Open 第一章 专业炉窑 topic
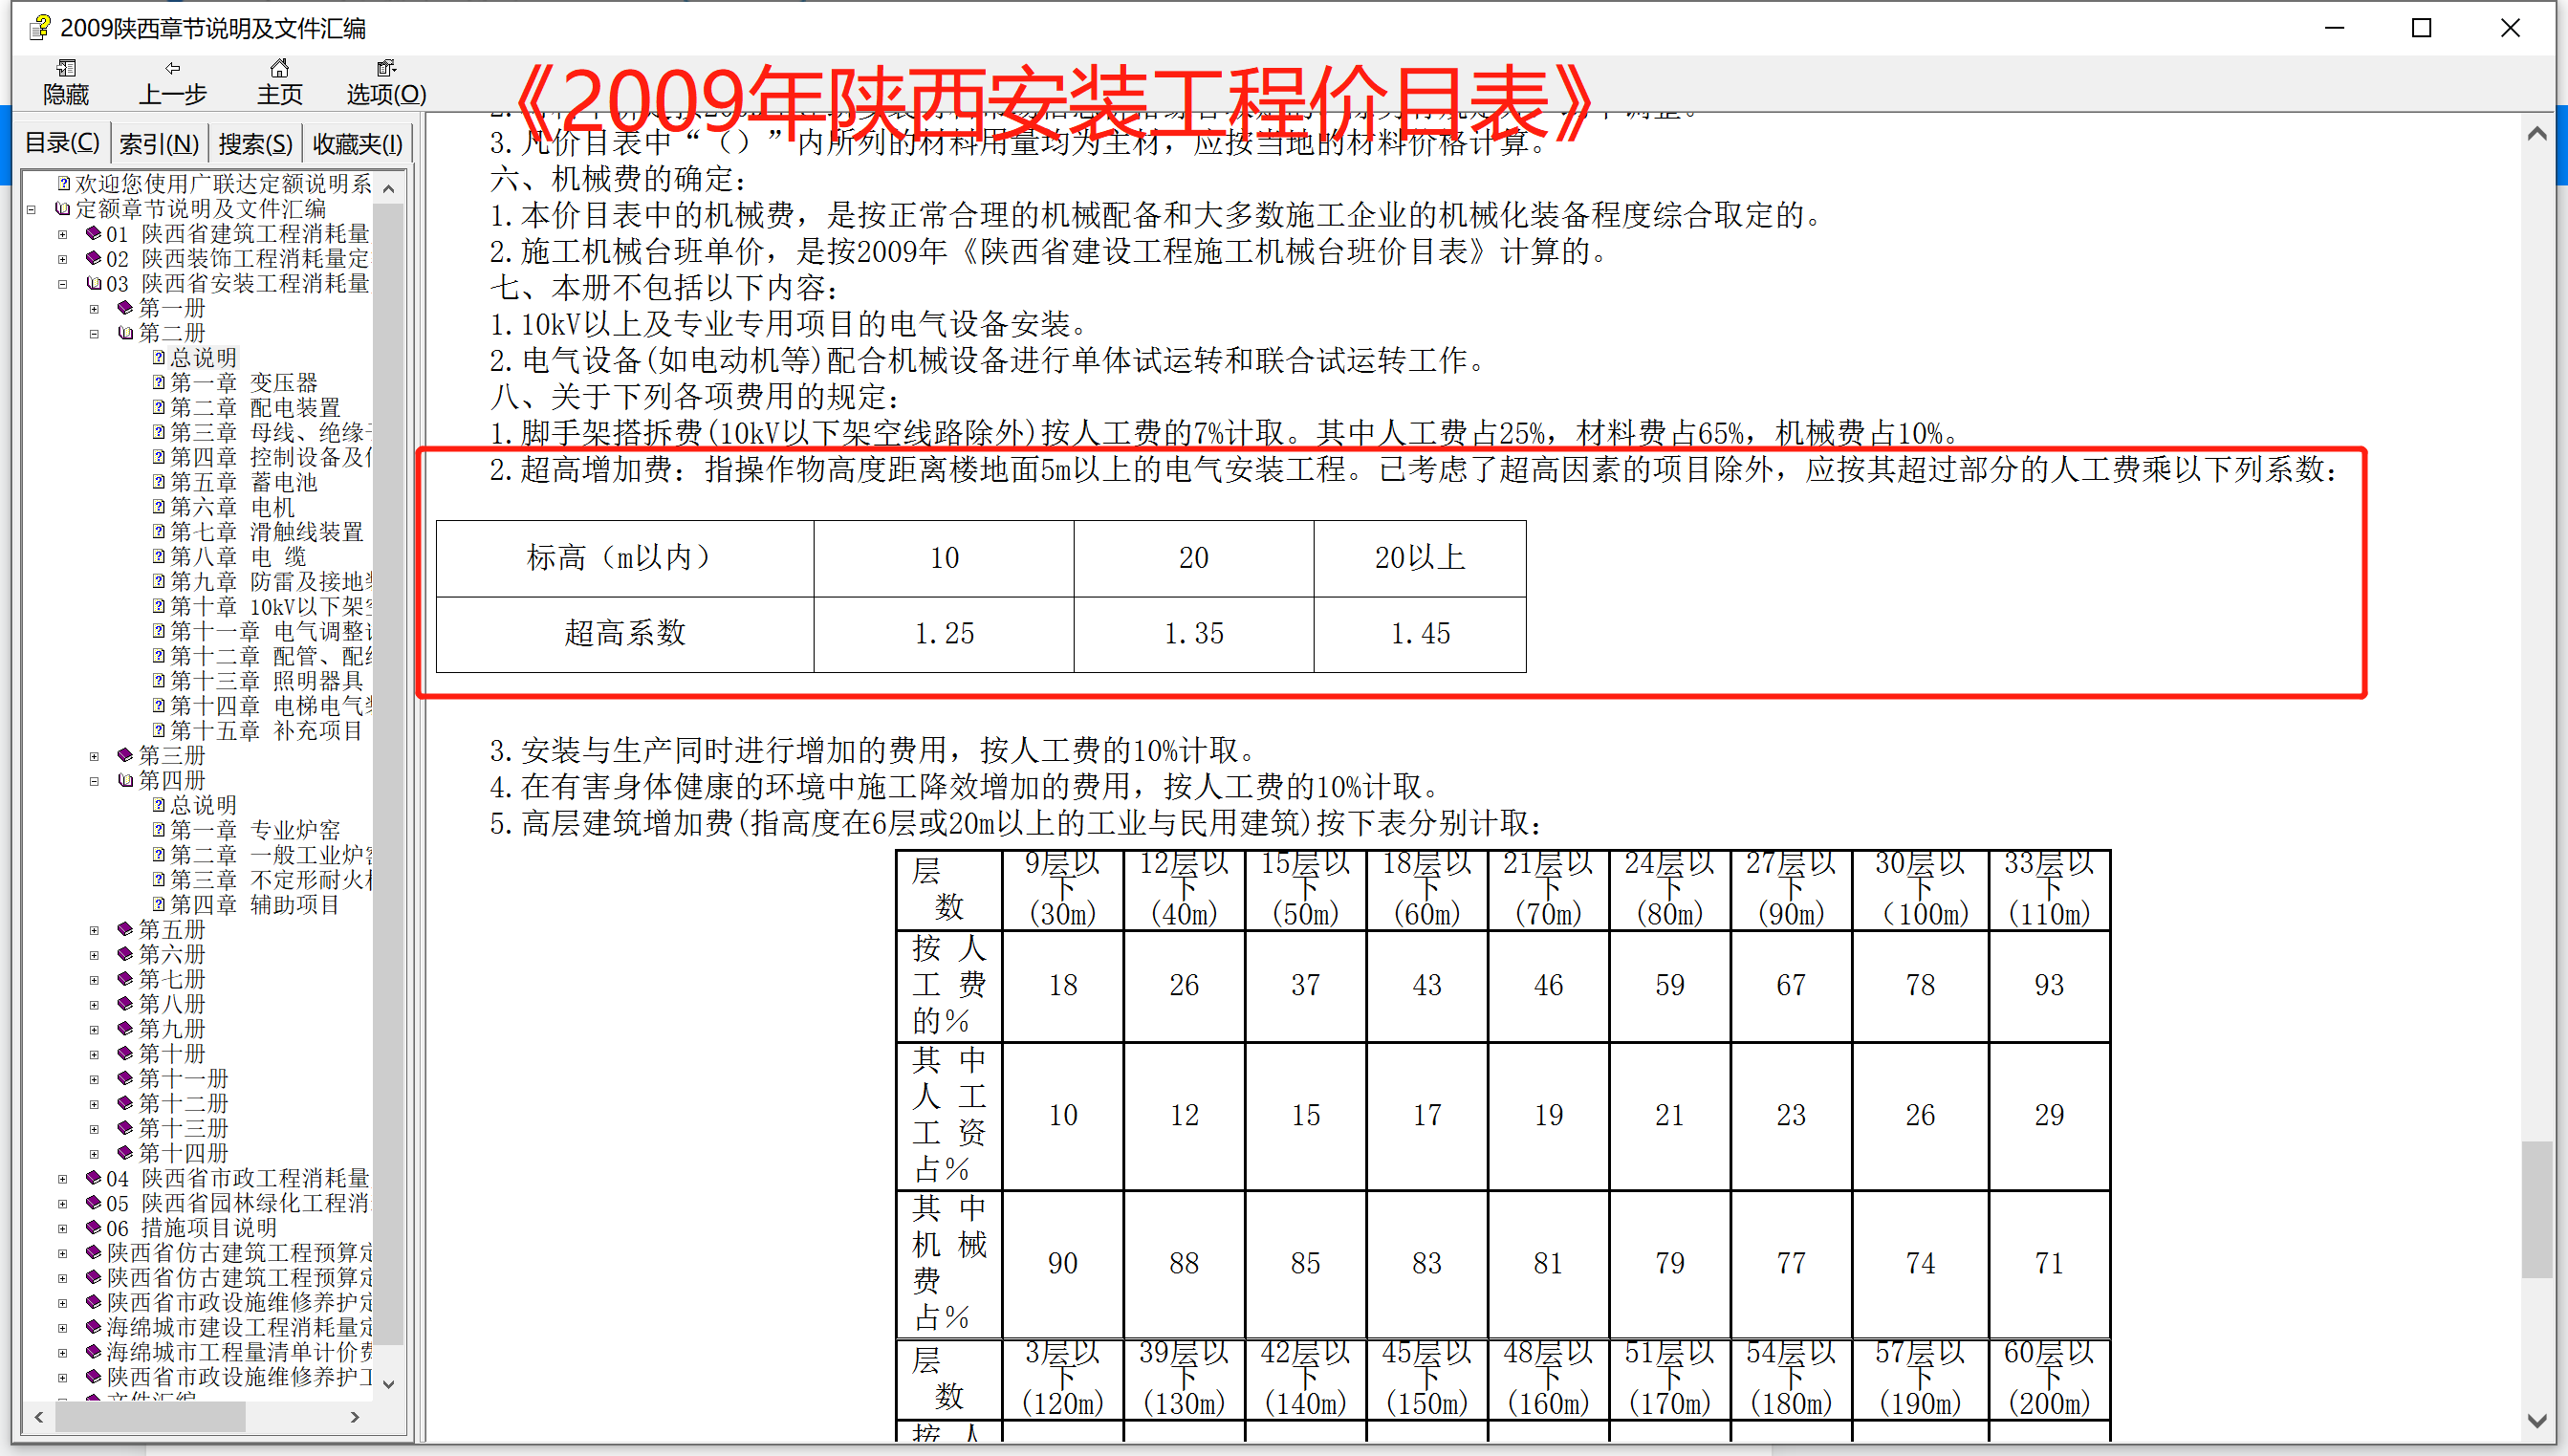 pos(255,830)
